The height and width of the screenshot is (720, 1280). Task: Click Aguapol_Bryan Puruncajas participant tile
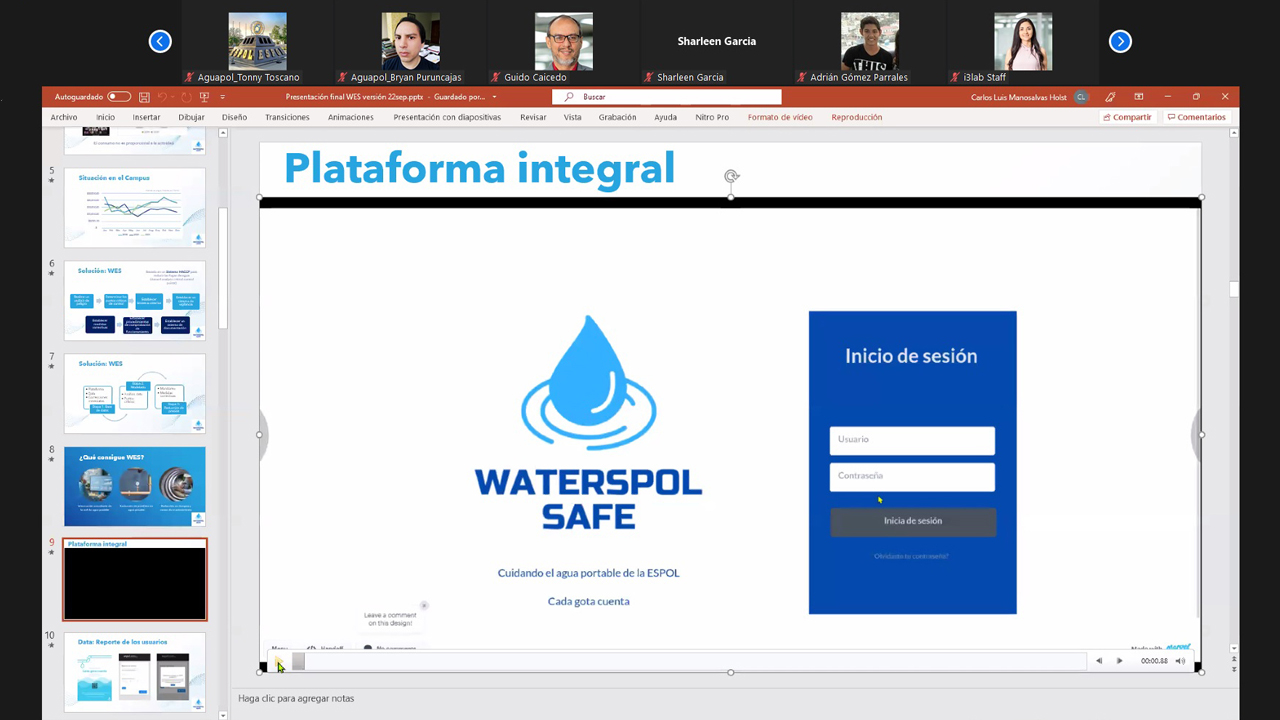tap(410, 42)
